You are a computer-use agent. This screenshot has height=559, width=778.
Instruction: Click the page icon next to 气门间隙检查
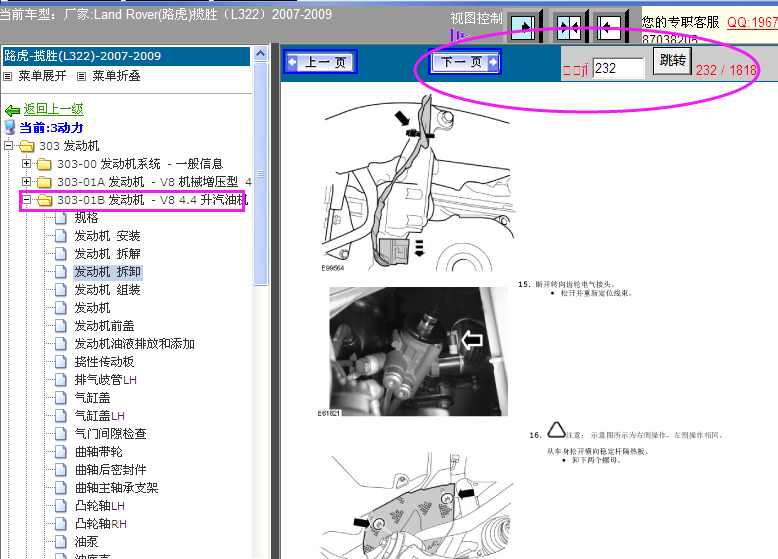(x=61, y=434)
